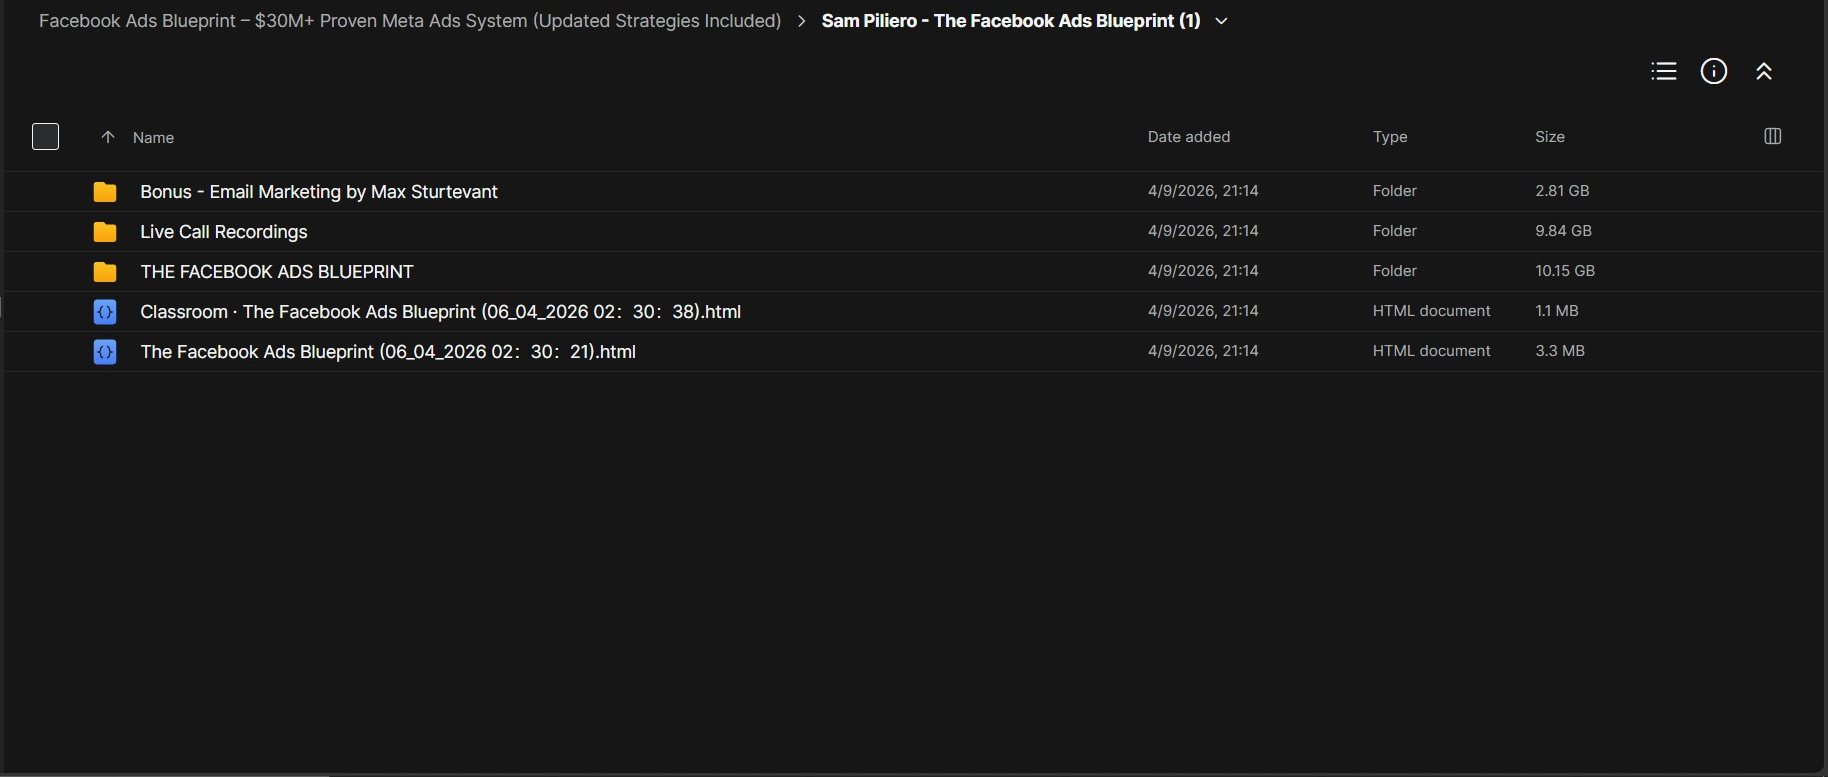Click the 2.81 GB size value

[x=1562, y=191]
